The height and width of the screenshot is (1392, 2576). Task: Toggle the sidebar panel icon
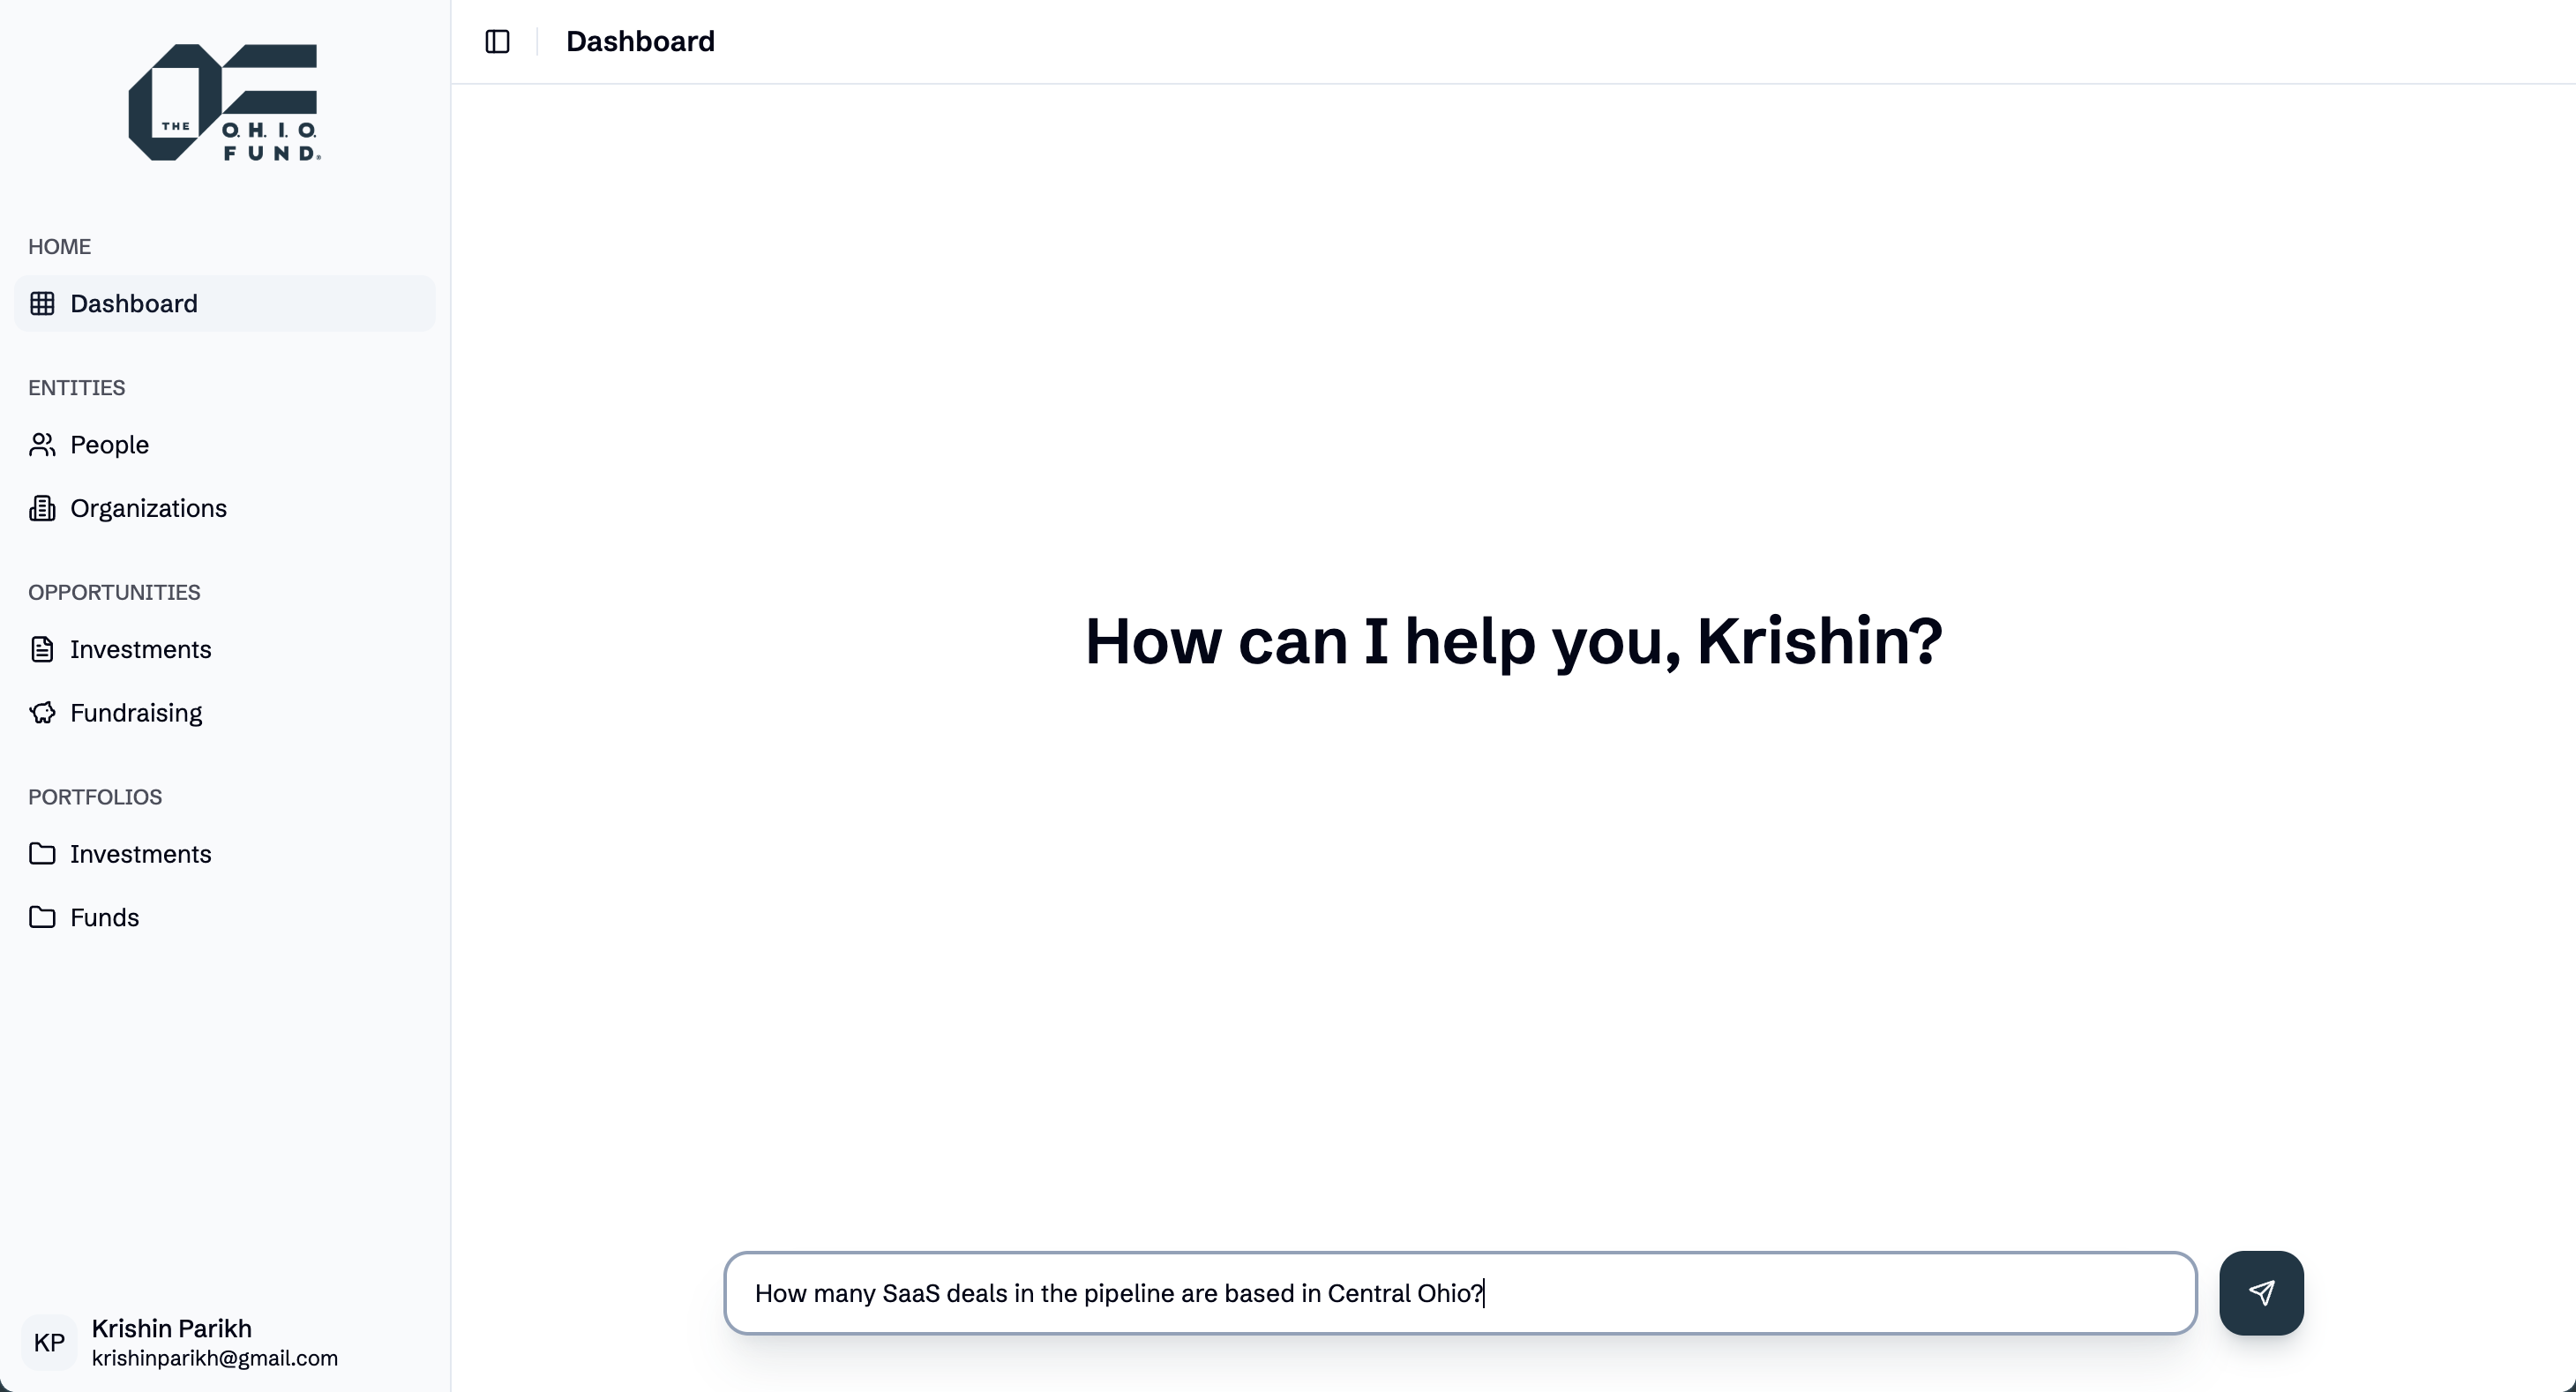[497, 41]
